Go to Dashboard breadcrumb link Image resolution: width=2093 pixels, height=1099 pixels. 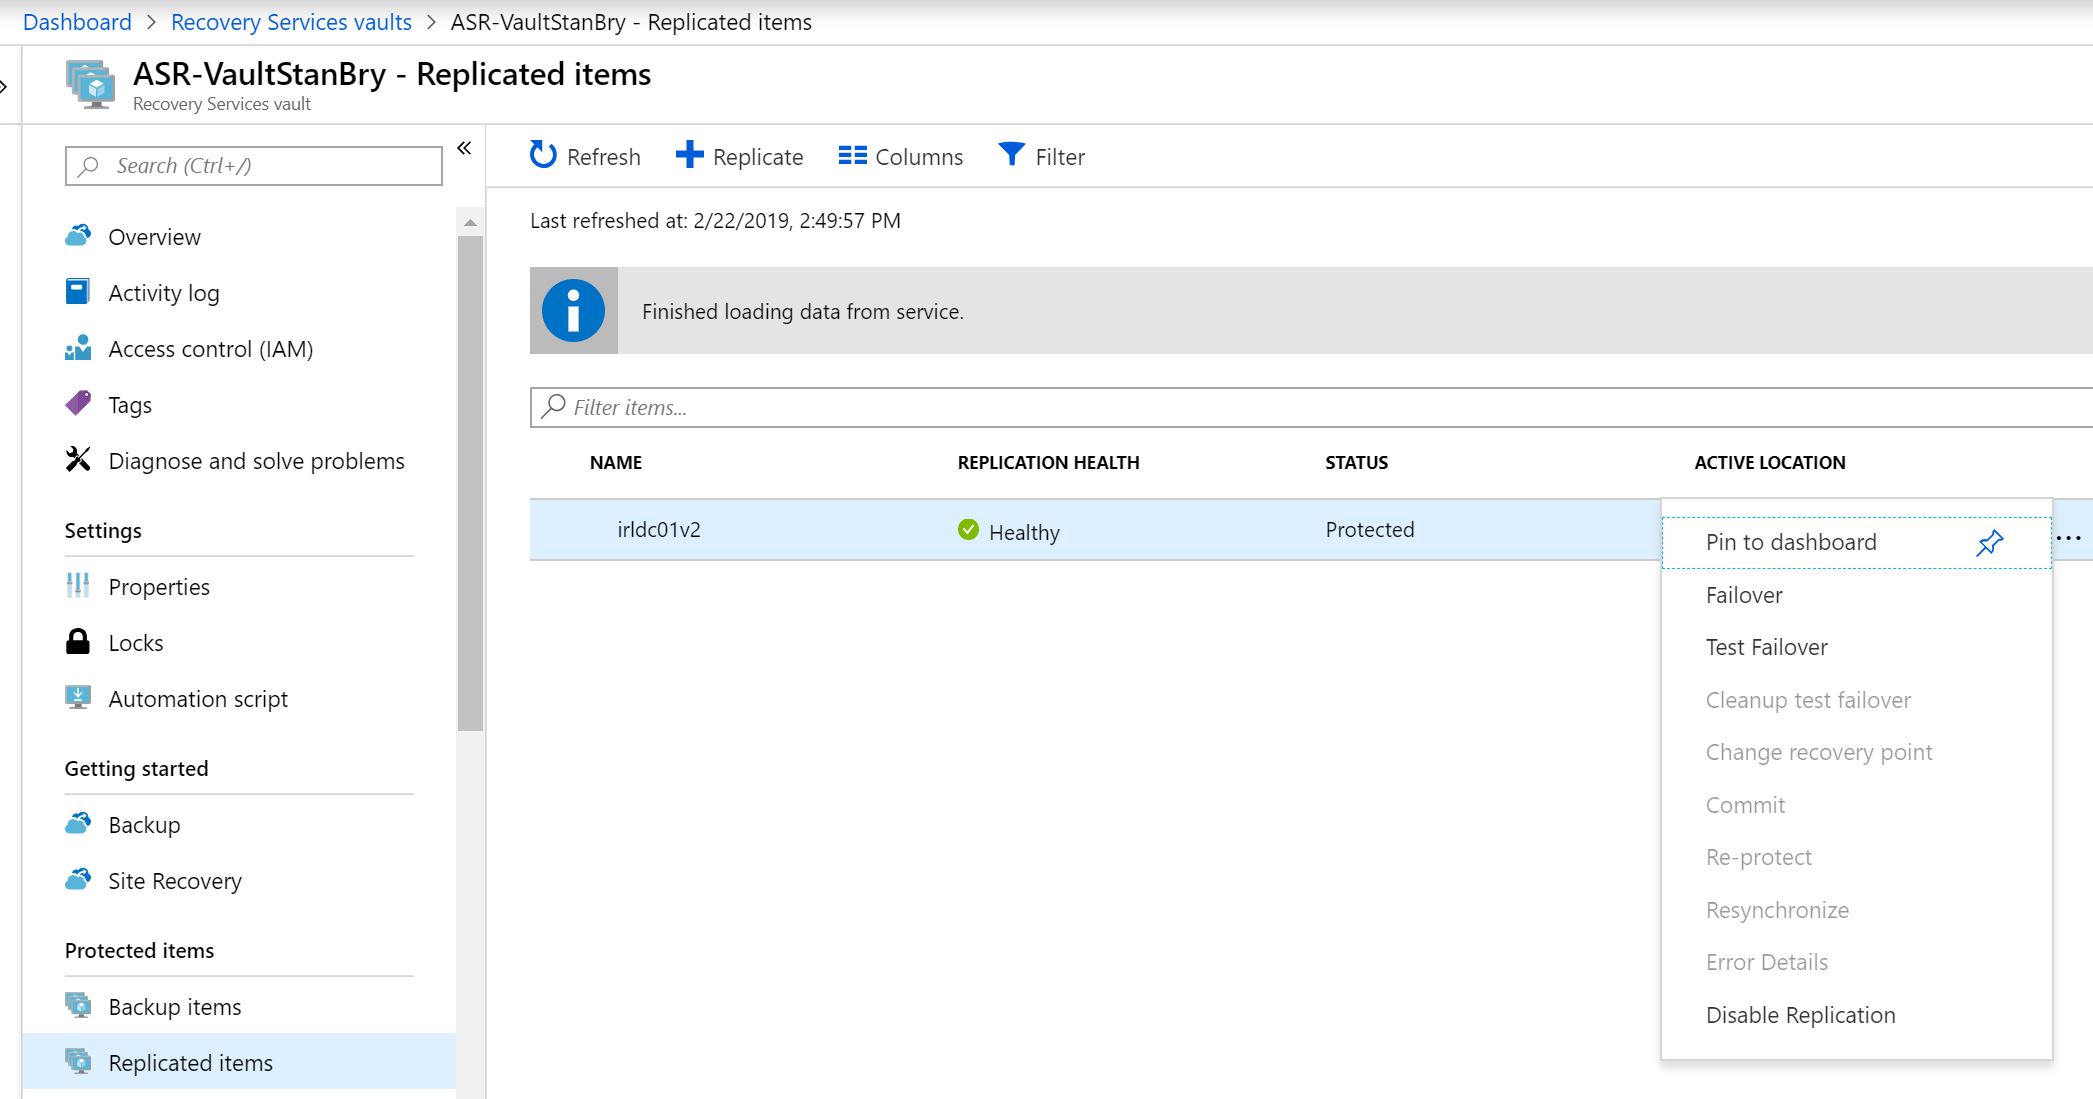tap(77, 22)
